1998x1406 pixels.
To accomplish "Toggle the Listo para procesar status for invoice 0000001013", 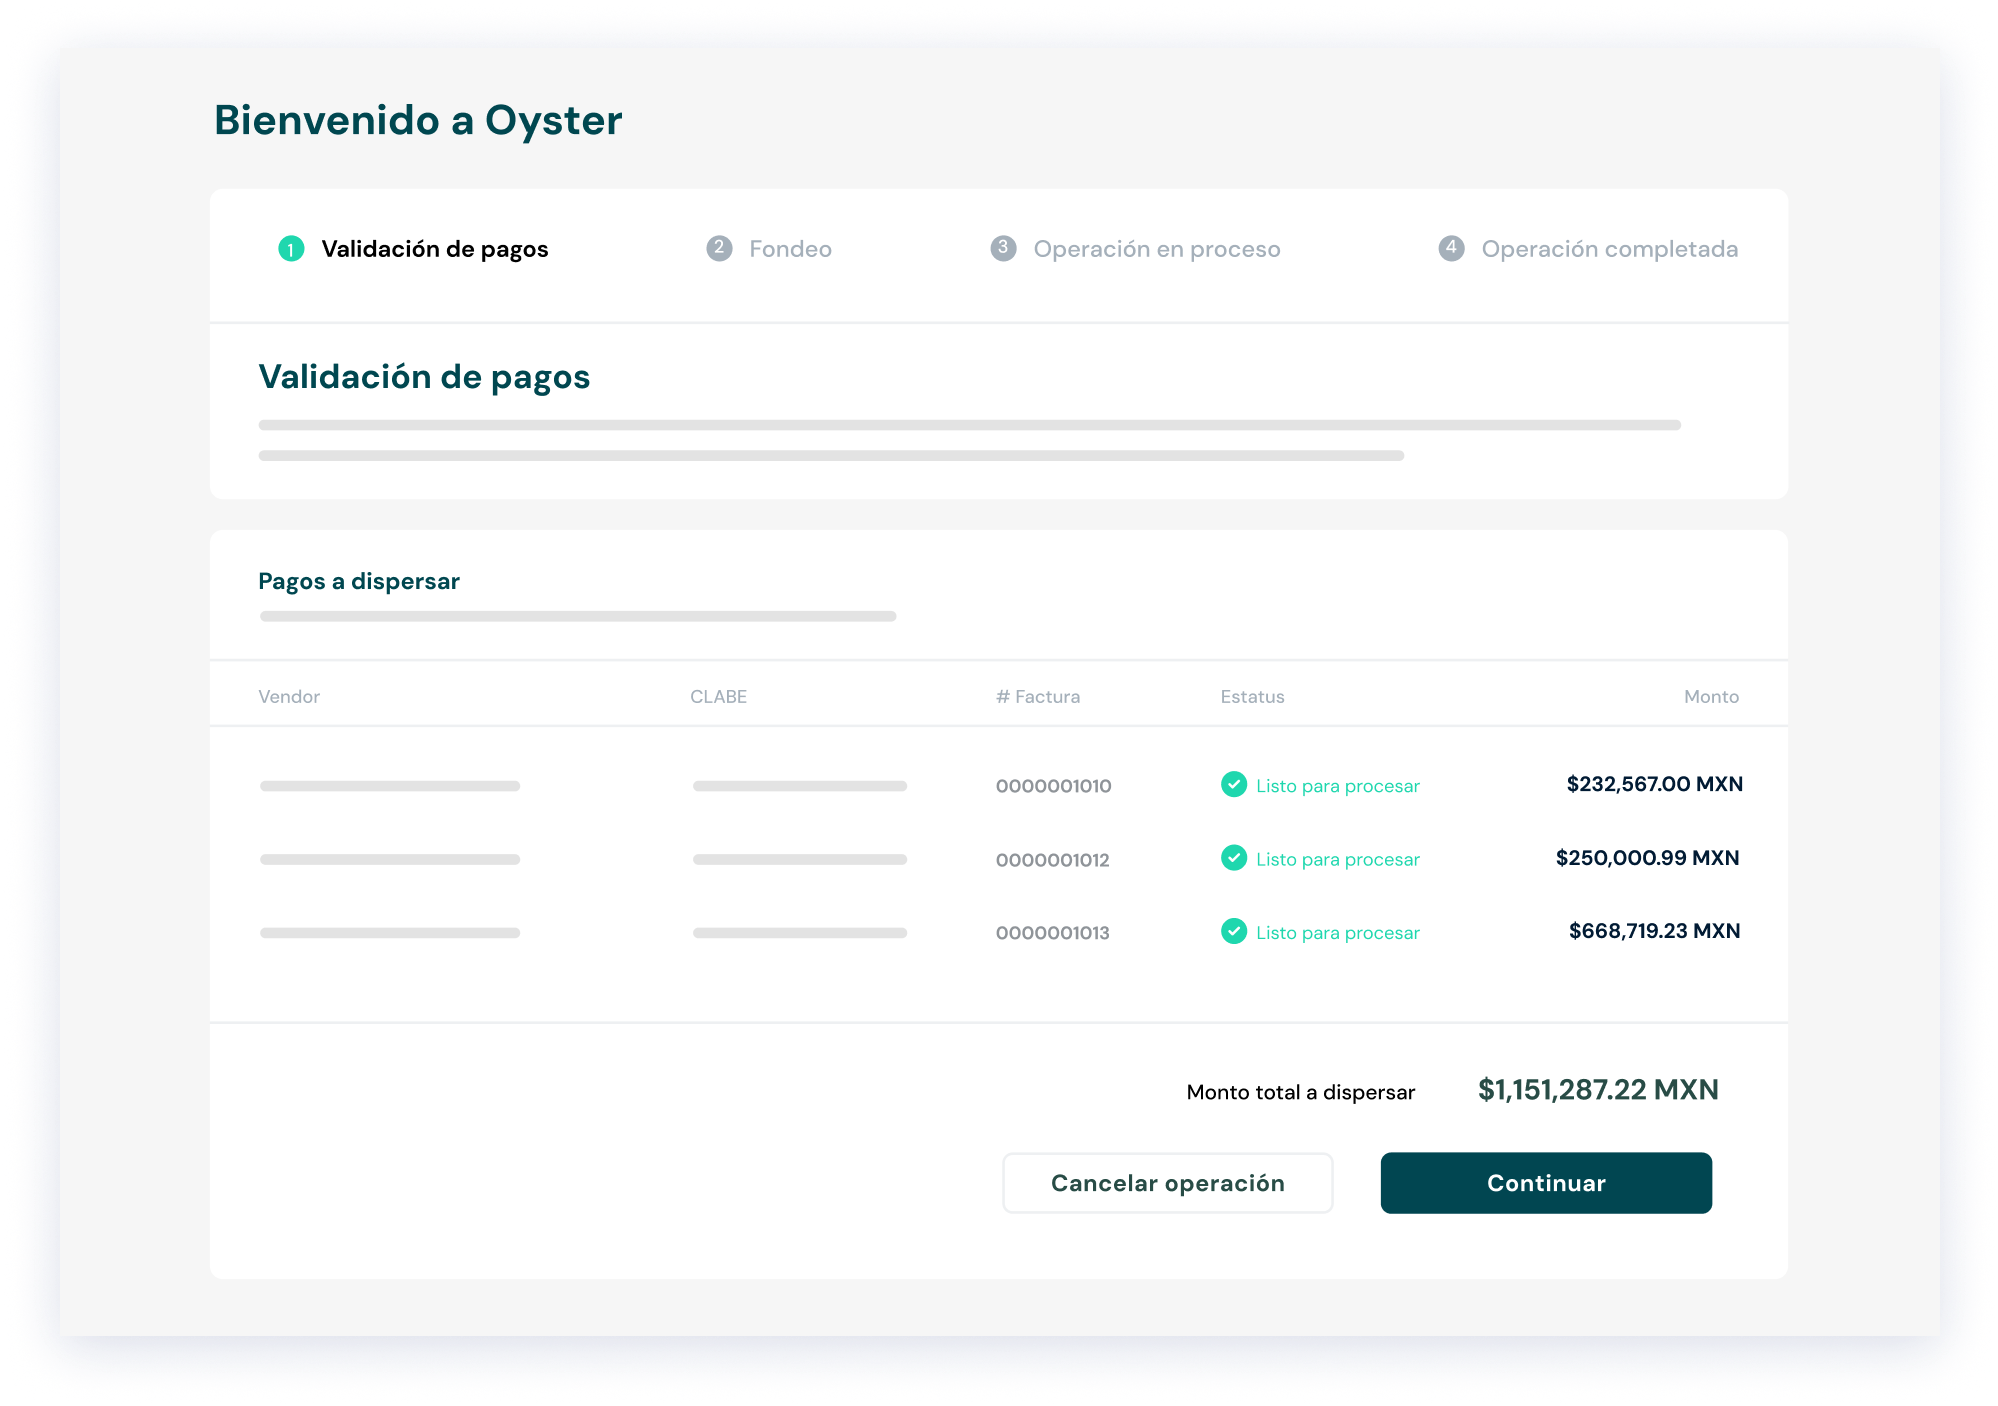I will click(x=1337, y=933).
